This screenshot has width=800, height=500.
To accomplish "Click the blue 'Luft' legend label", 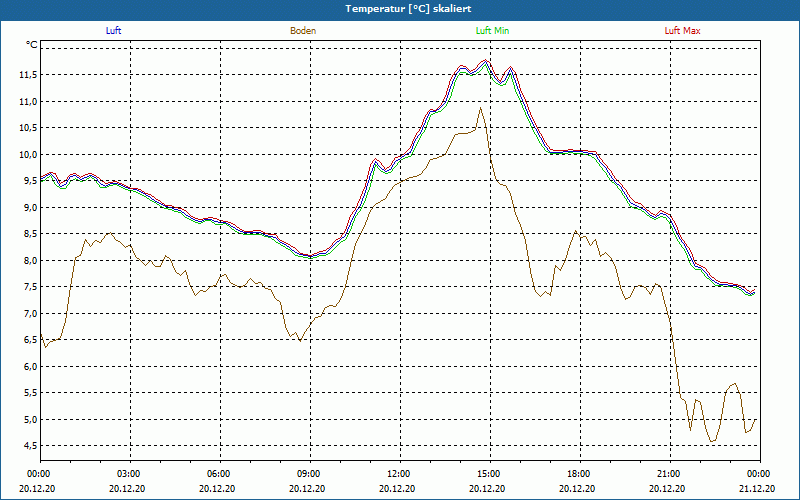I will pos(113,31).
